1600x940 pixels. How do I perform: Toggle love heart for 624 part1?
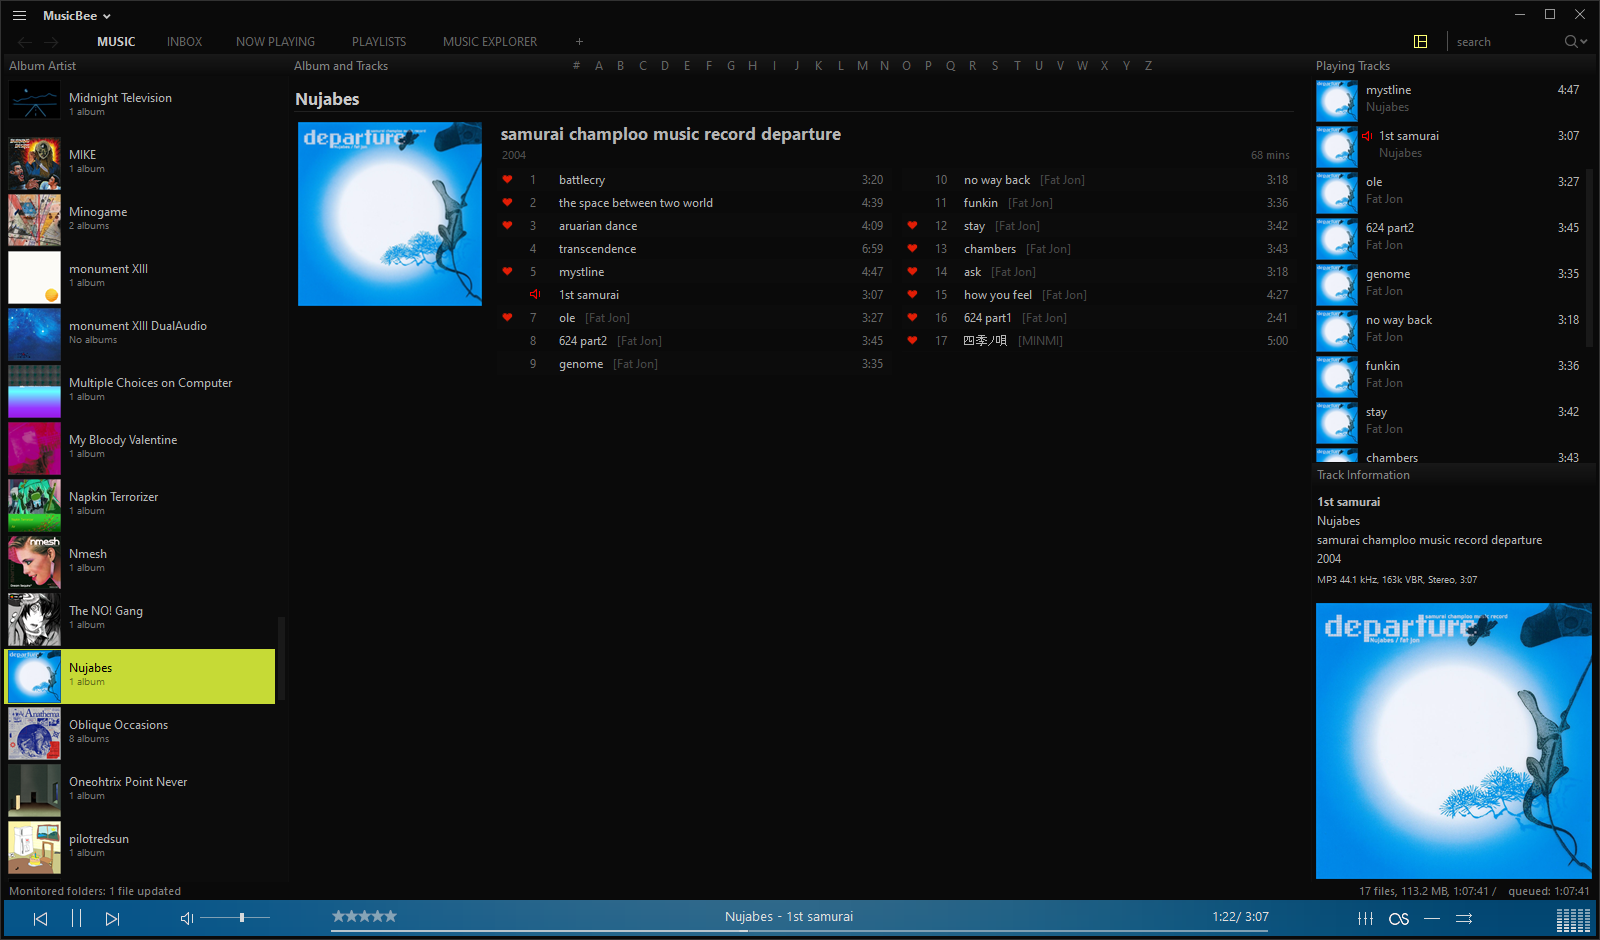click(912, 318)
